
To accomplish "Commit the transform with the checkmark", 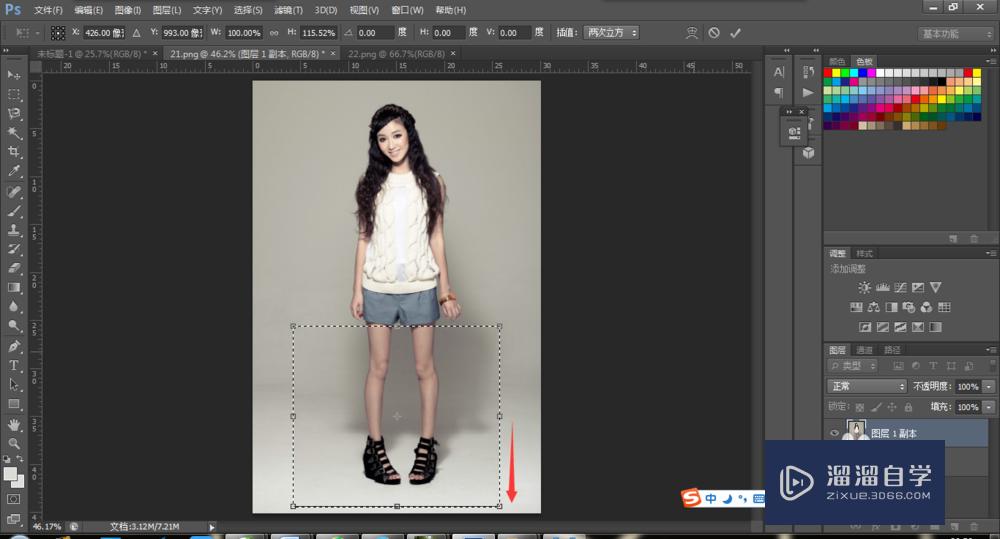I will 736,33.
